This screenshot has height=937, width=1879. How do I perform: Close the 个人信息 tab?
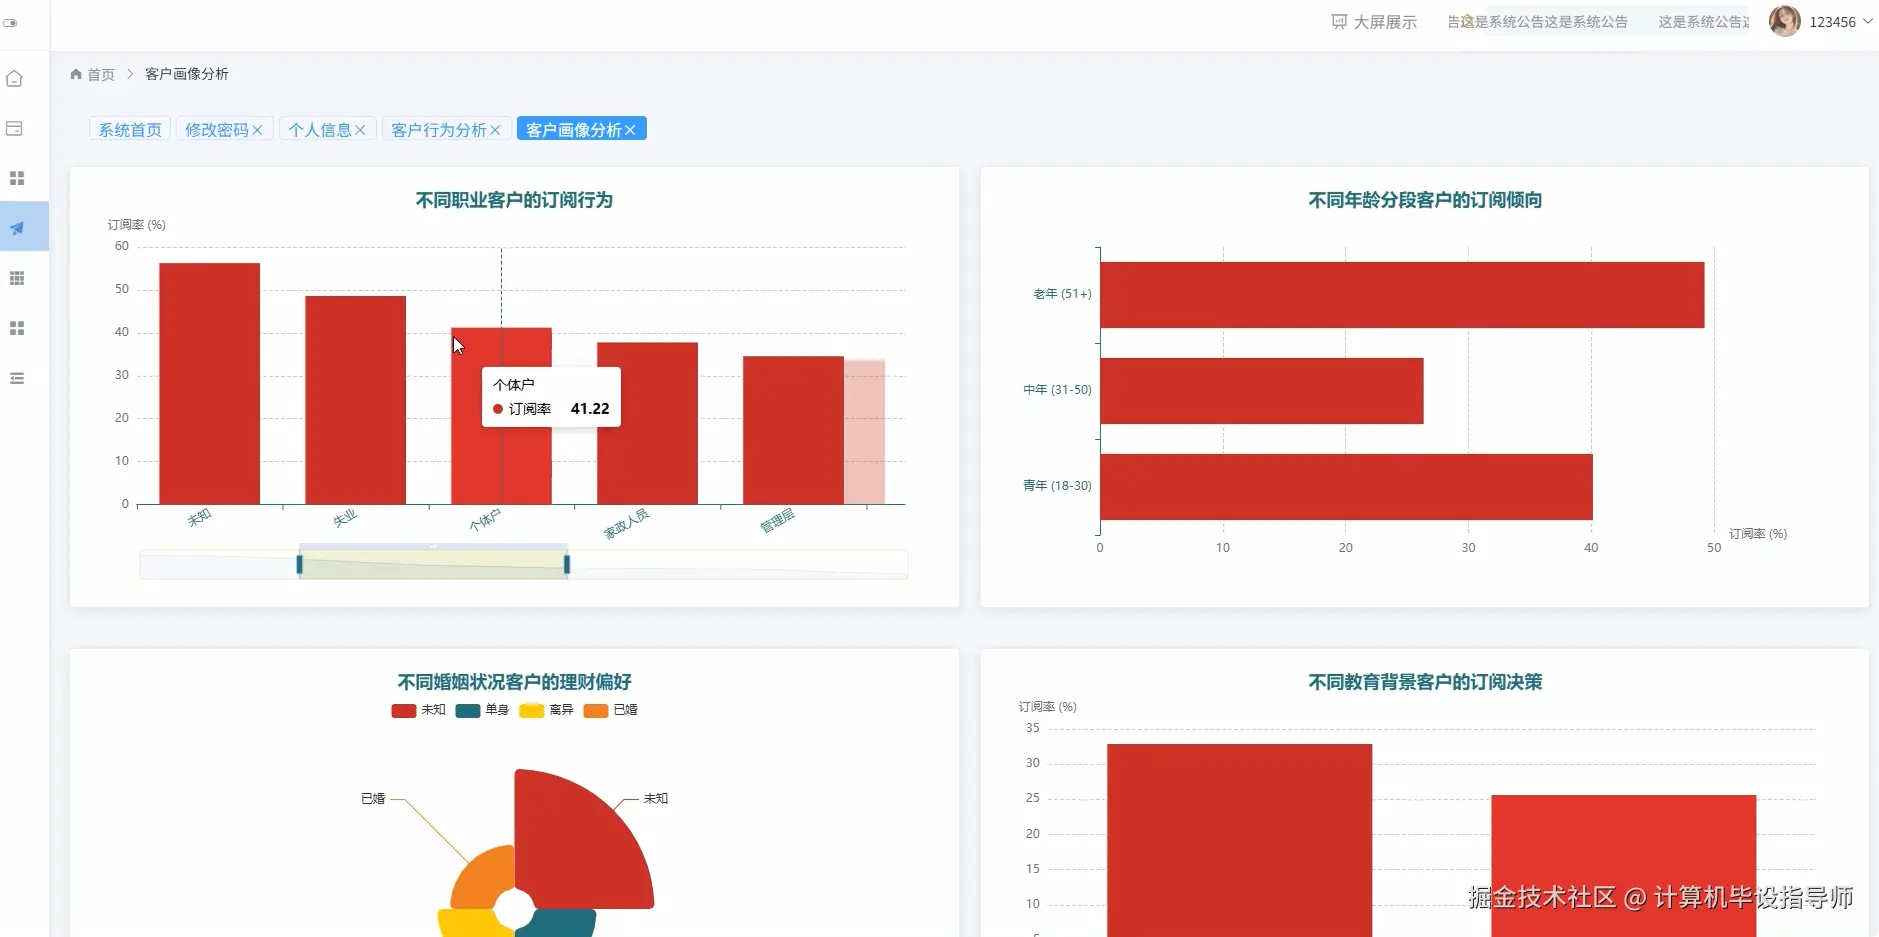pyautogui.click(x=360, y=130)
